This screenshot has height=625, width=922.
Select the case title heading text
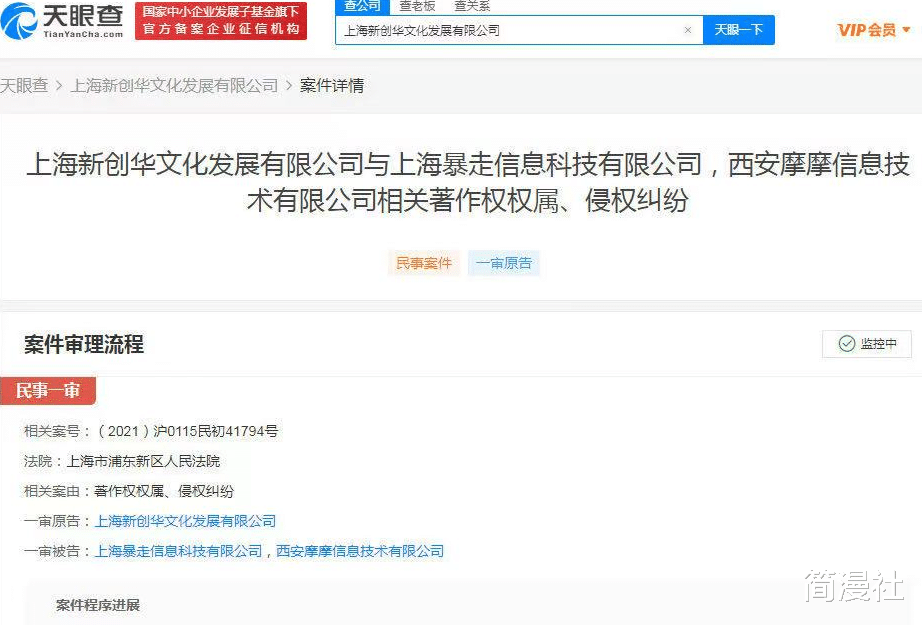pyautogui.click(x=468, y=182)
